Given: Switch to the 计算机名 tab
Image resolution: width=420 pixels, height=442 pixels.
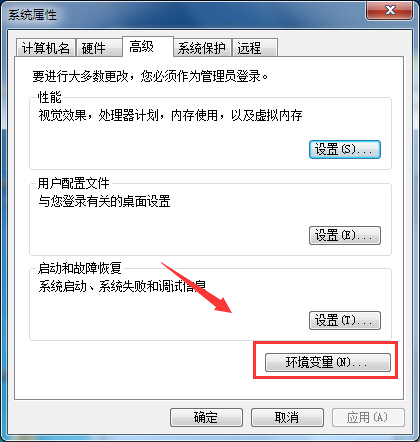Looking at the screenshot, I should click(x=45, y=48).
